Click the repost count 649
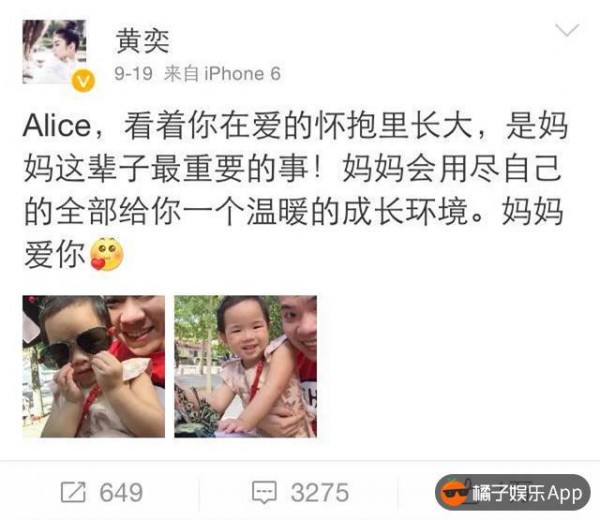The height and width of the screenshot is (520, 600). coord(121,492)
